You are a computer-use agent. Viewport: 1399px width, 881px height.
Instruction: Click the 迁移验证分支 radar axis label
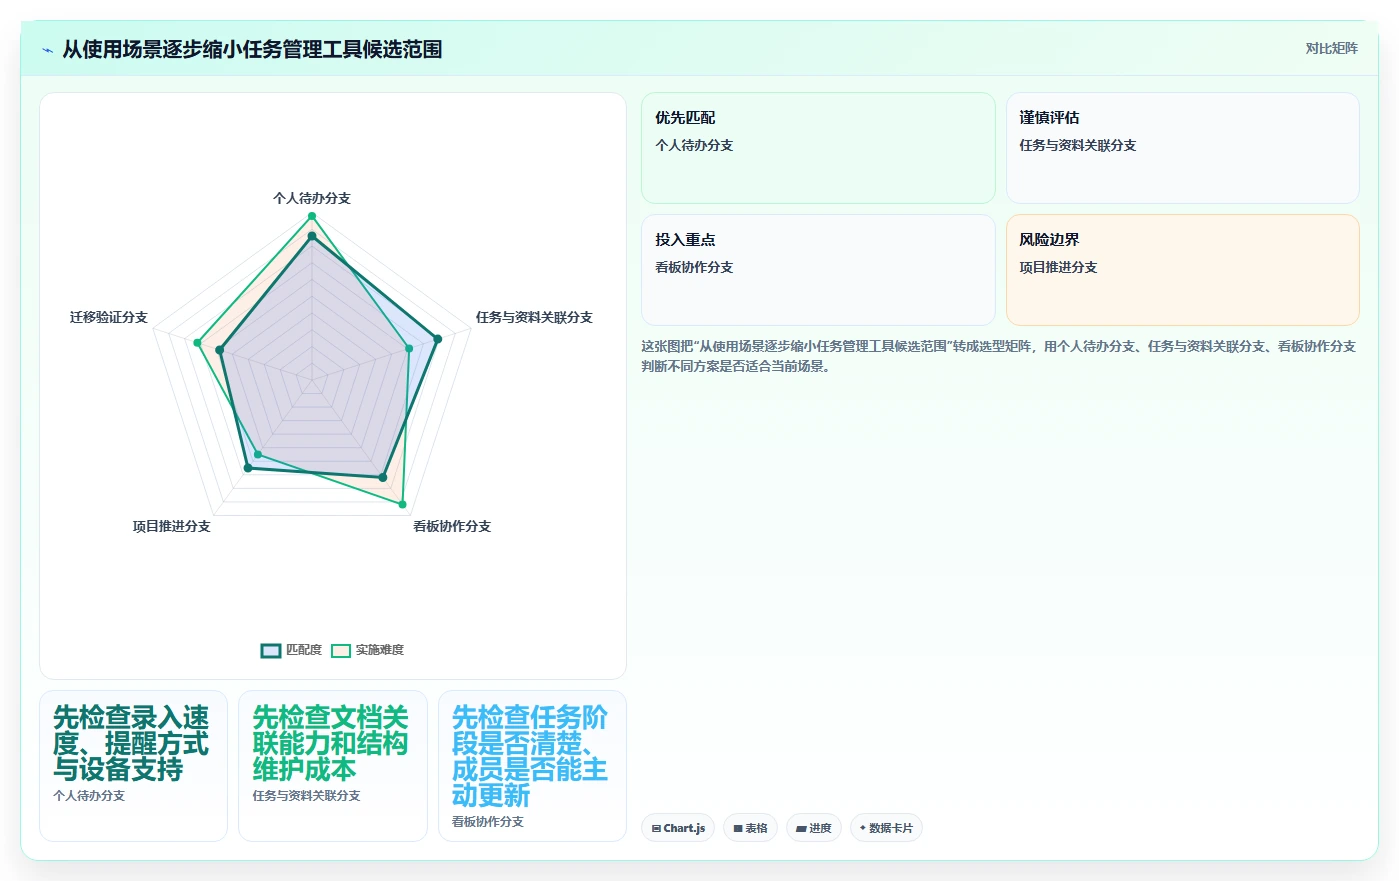(x=109, y=317)
